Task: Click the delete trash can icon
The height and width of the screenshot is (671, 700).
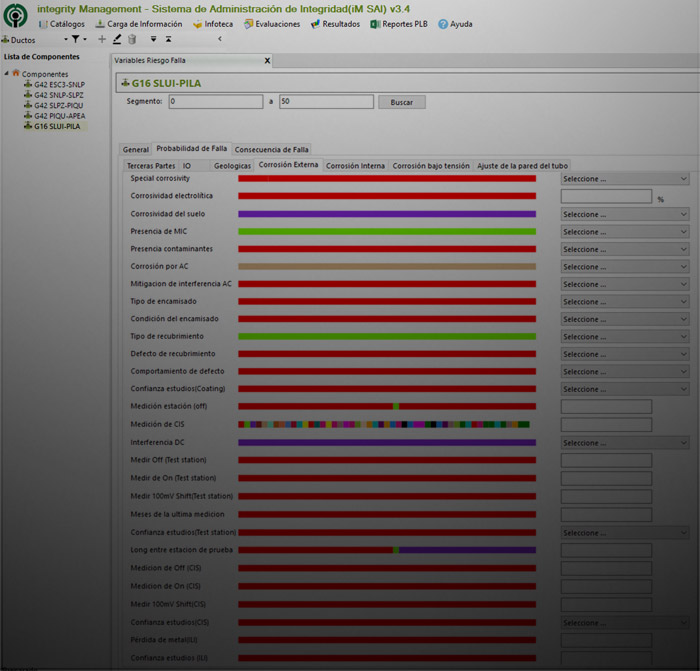Action: (132, 39)
